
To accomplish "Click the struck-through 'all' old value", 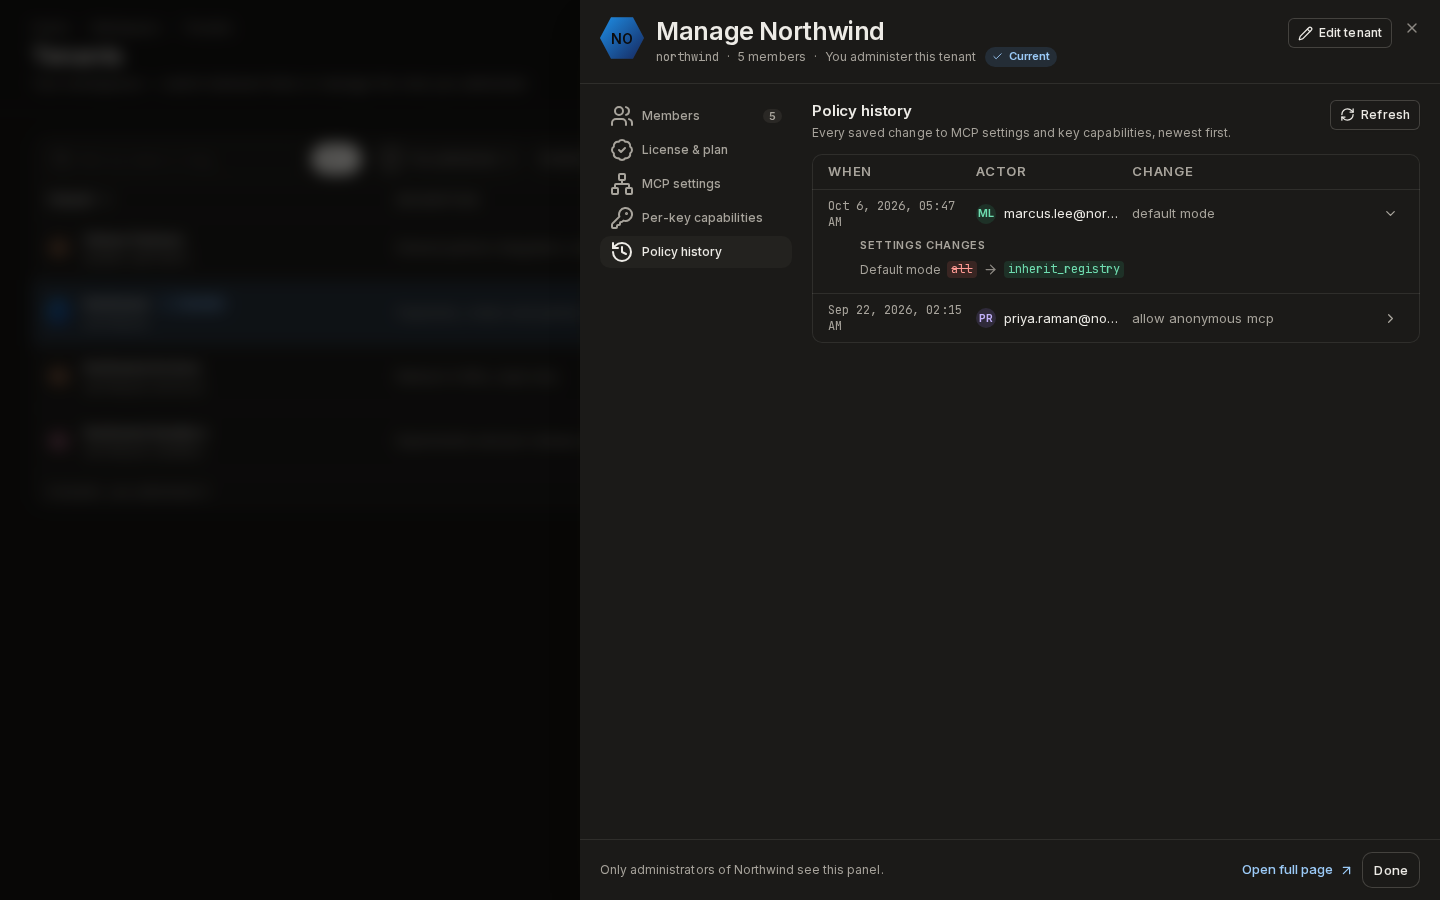I will click(x=962, y=269).
